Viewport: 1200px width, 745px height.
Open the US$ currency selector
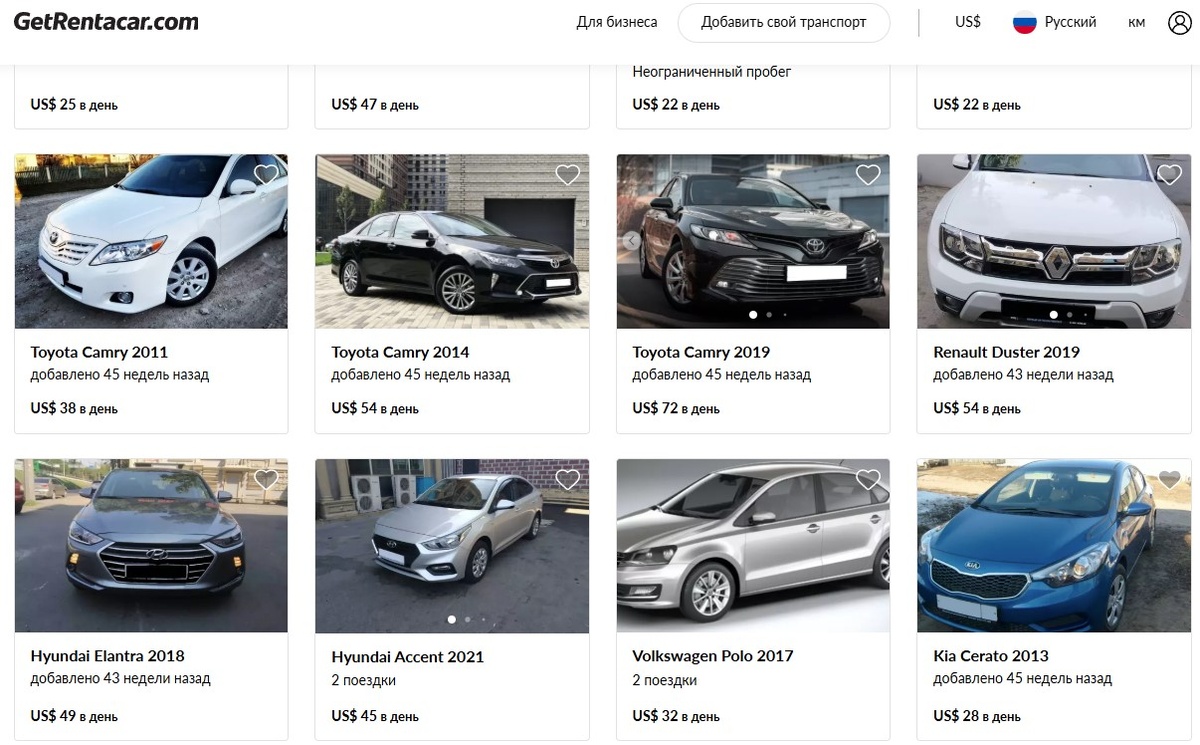966,21
